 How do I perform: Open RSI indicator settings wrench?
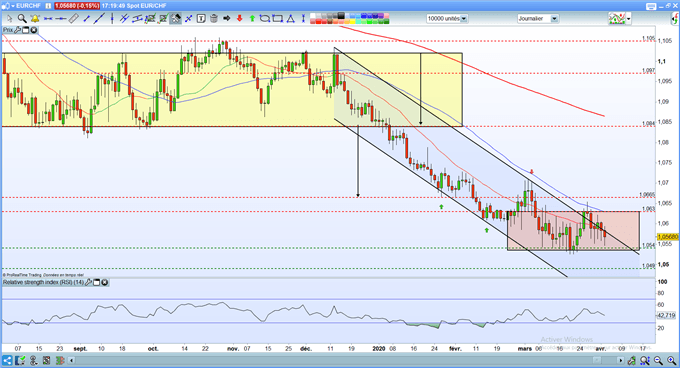(88, 282)
